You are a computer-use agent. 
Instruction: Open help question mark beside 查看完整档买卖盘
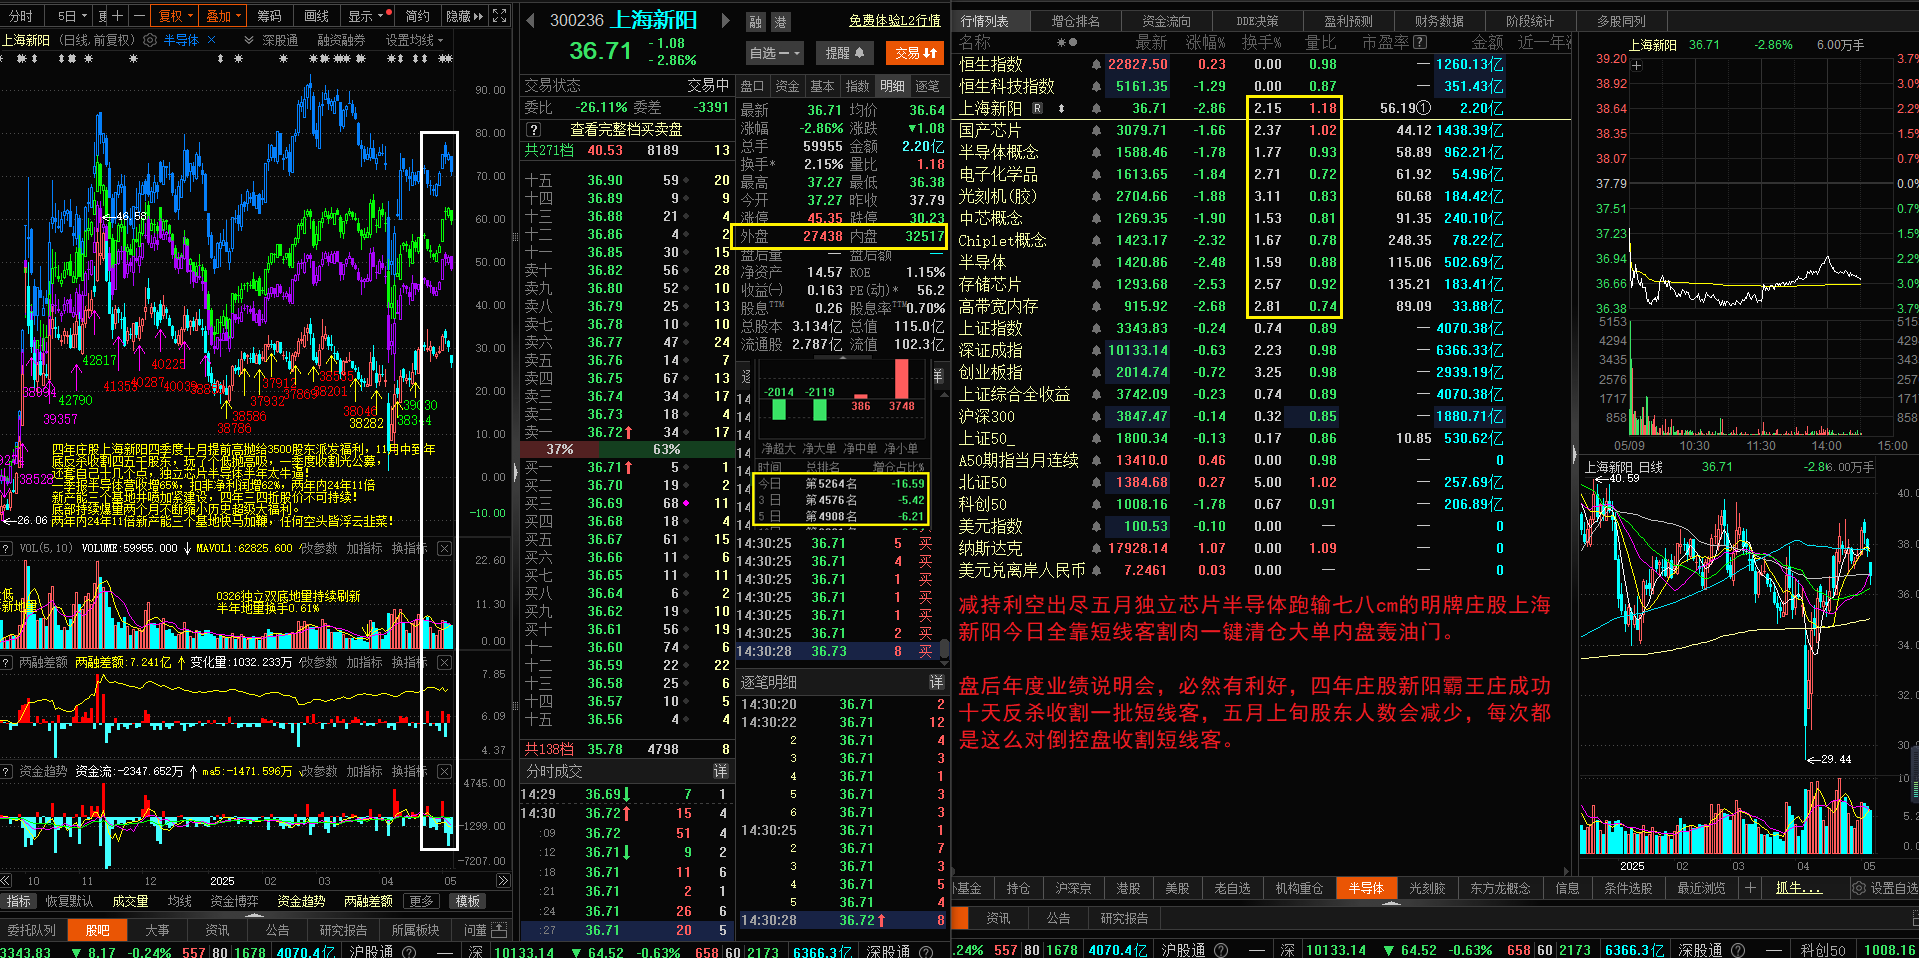[x=534, y=130]
